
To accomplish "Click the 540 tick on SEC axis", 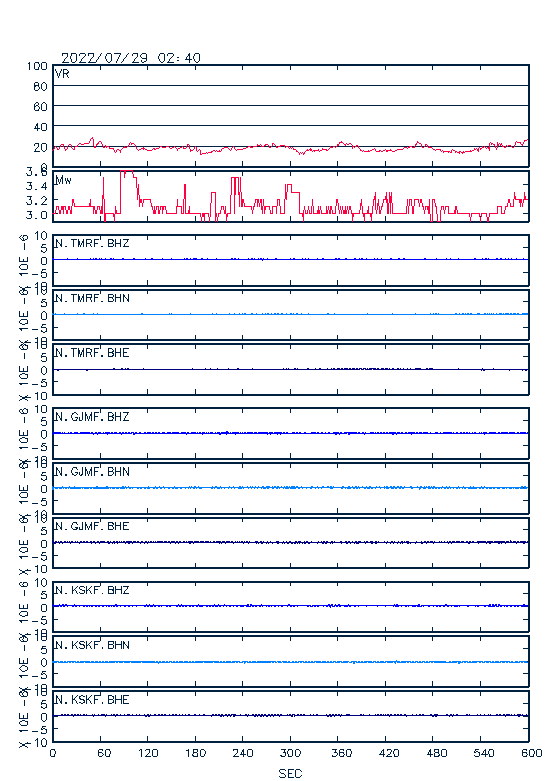I will [x=483, y=753].
